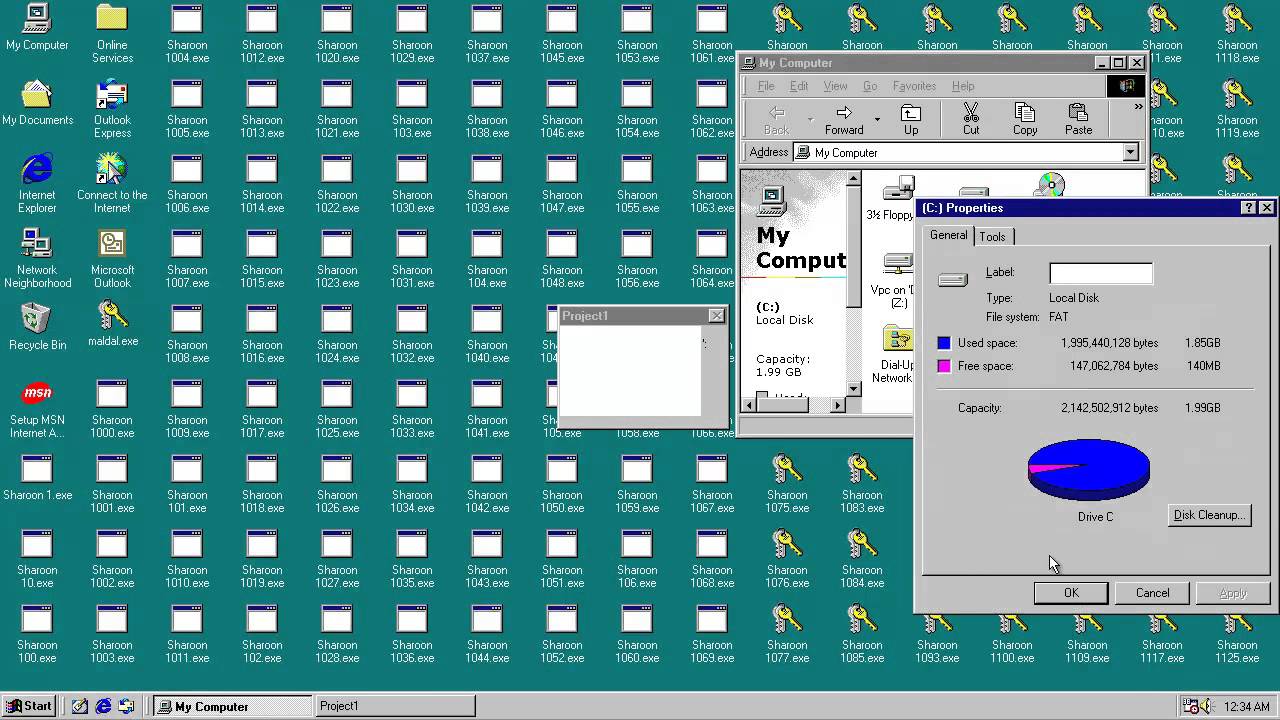
Task: Click the right arrow on the horizontal scrollbar
Action: pos(838,404)
